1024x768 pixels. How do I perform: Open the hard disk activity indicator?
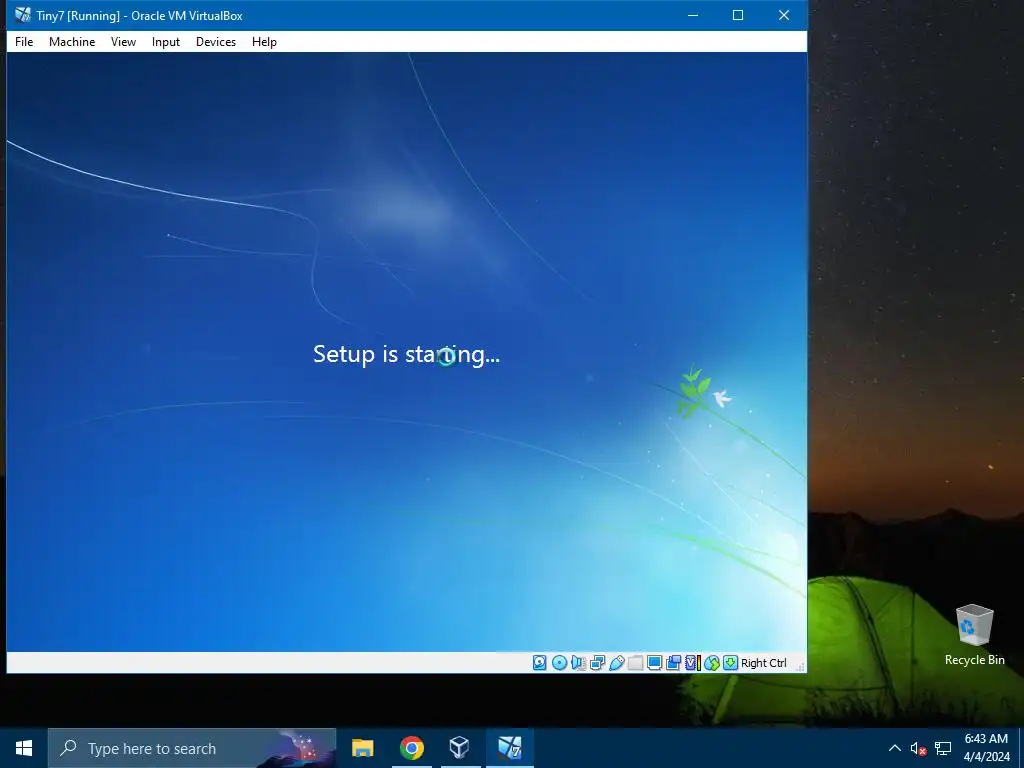tap(539, 663)
